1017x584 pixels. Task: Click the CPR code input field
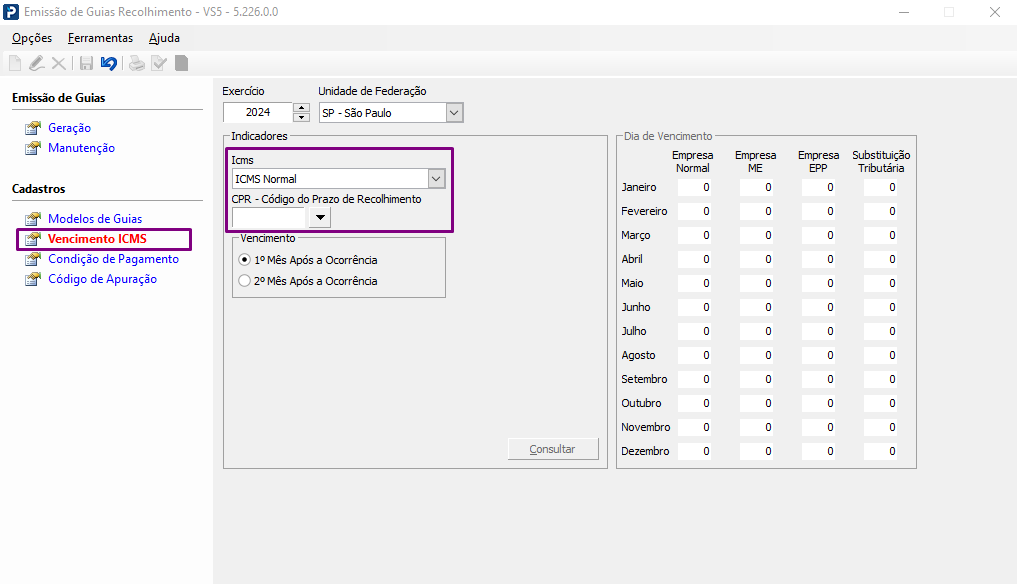click(269, 217)
